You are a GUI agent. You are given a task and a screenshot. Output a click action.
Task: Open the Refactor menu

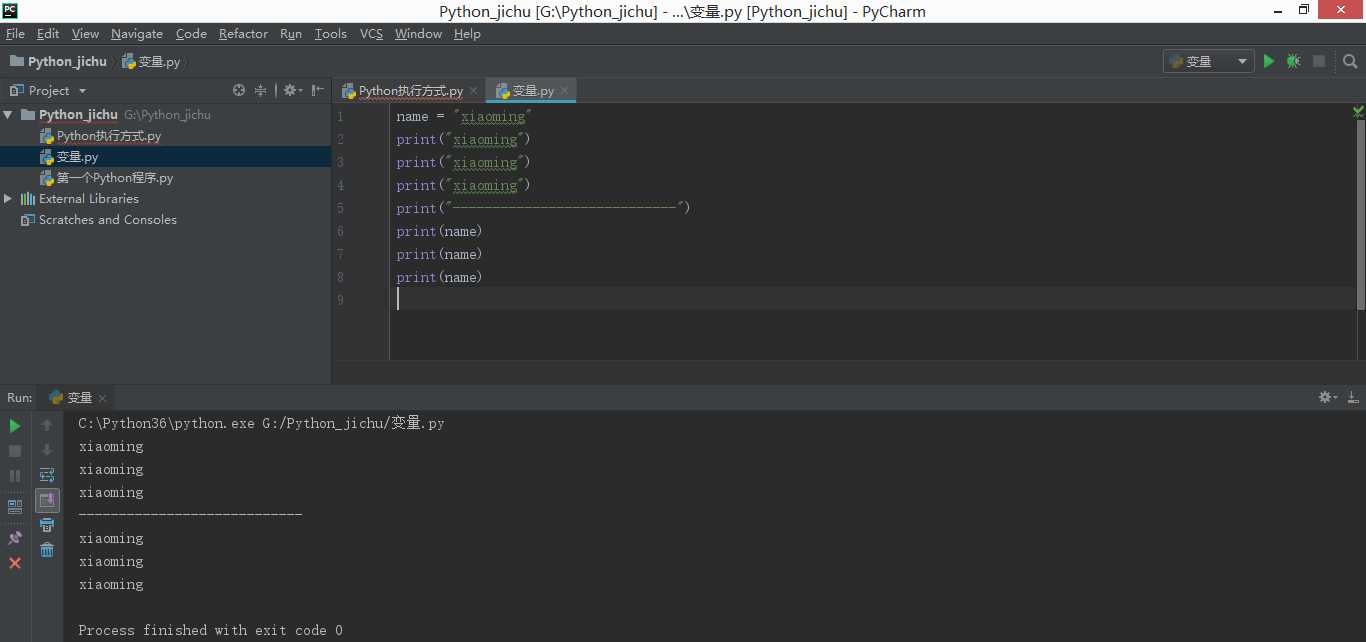coord(243,33)
